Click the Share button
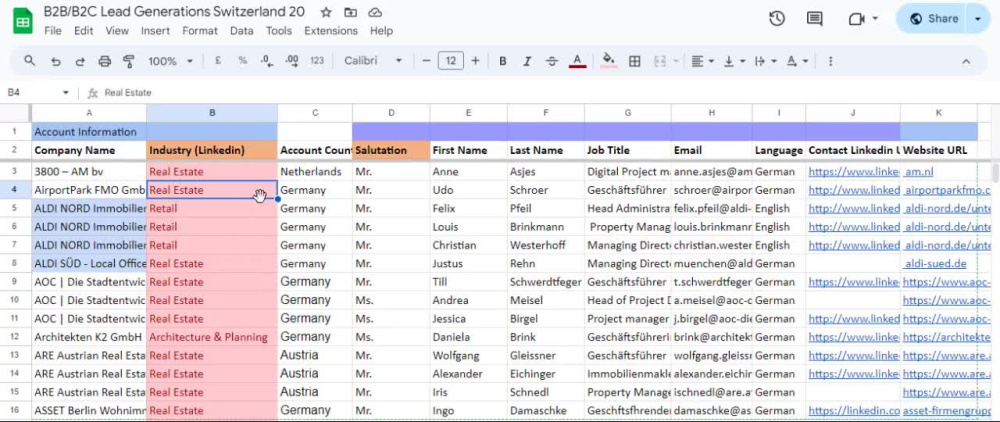 934,18
